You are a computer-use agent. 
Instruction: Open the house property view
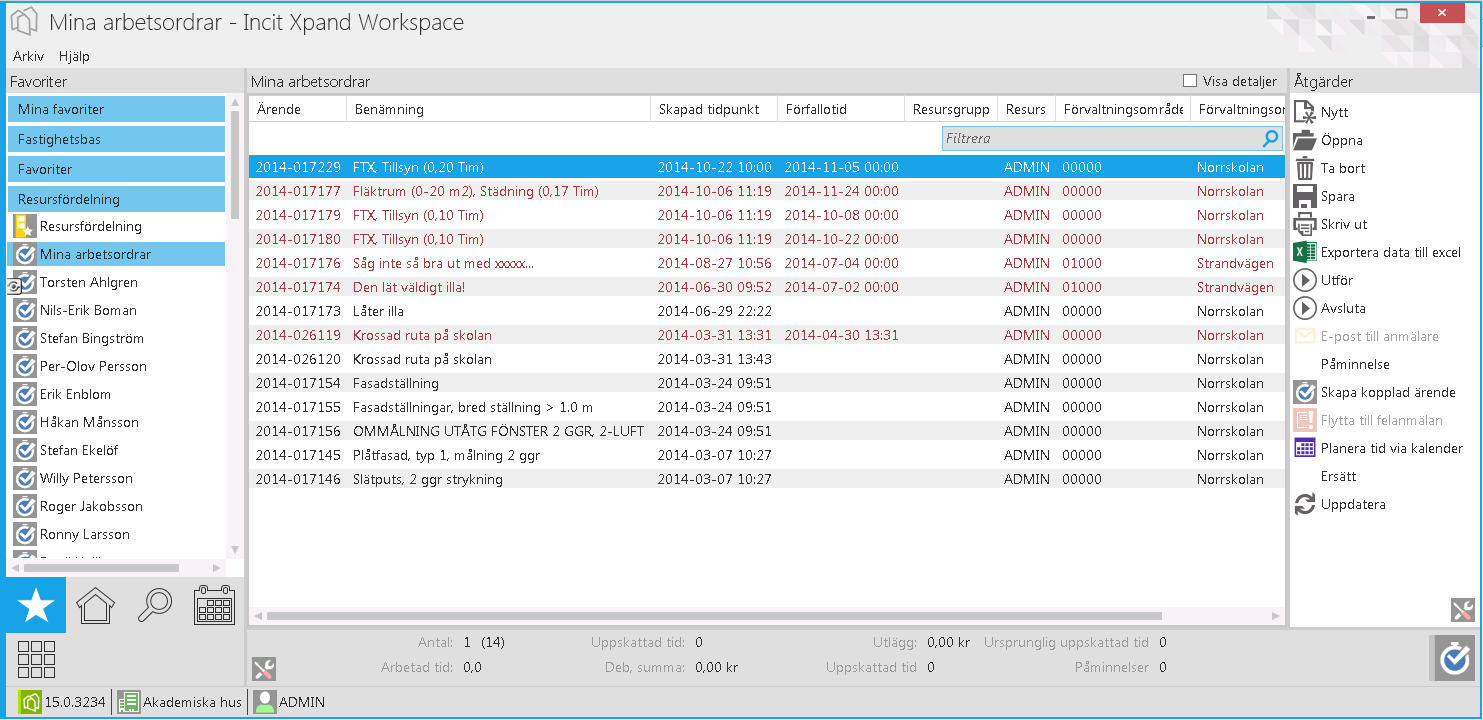[96, 605]
